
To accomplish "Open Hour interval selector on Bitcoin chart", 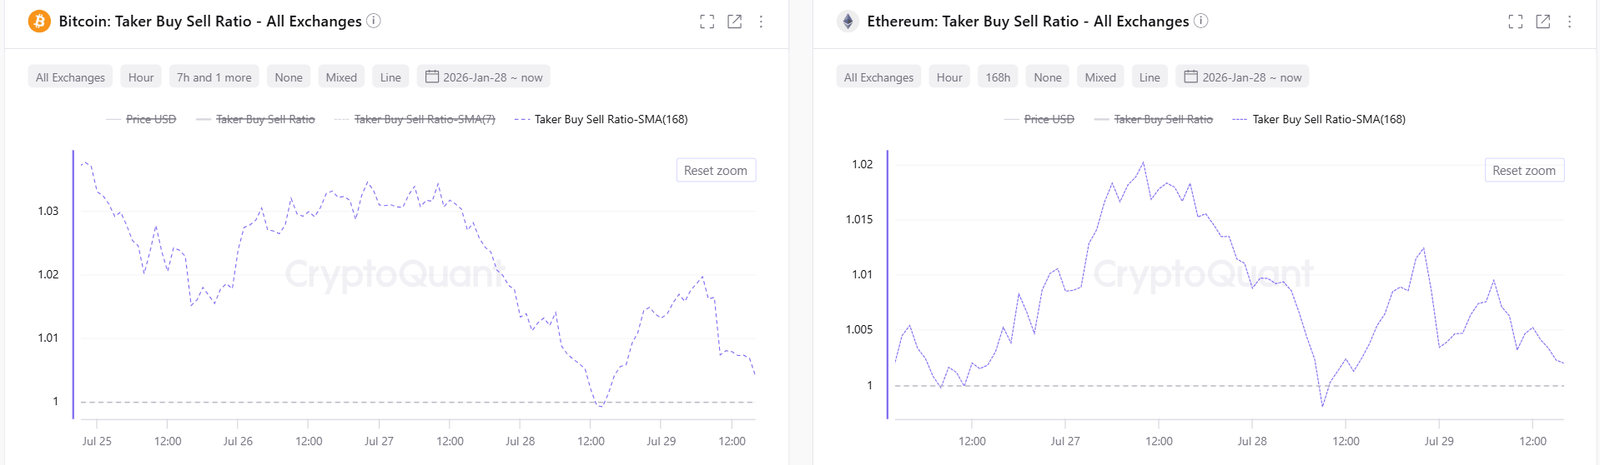I will click(141, 77).
